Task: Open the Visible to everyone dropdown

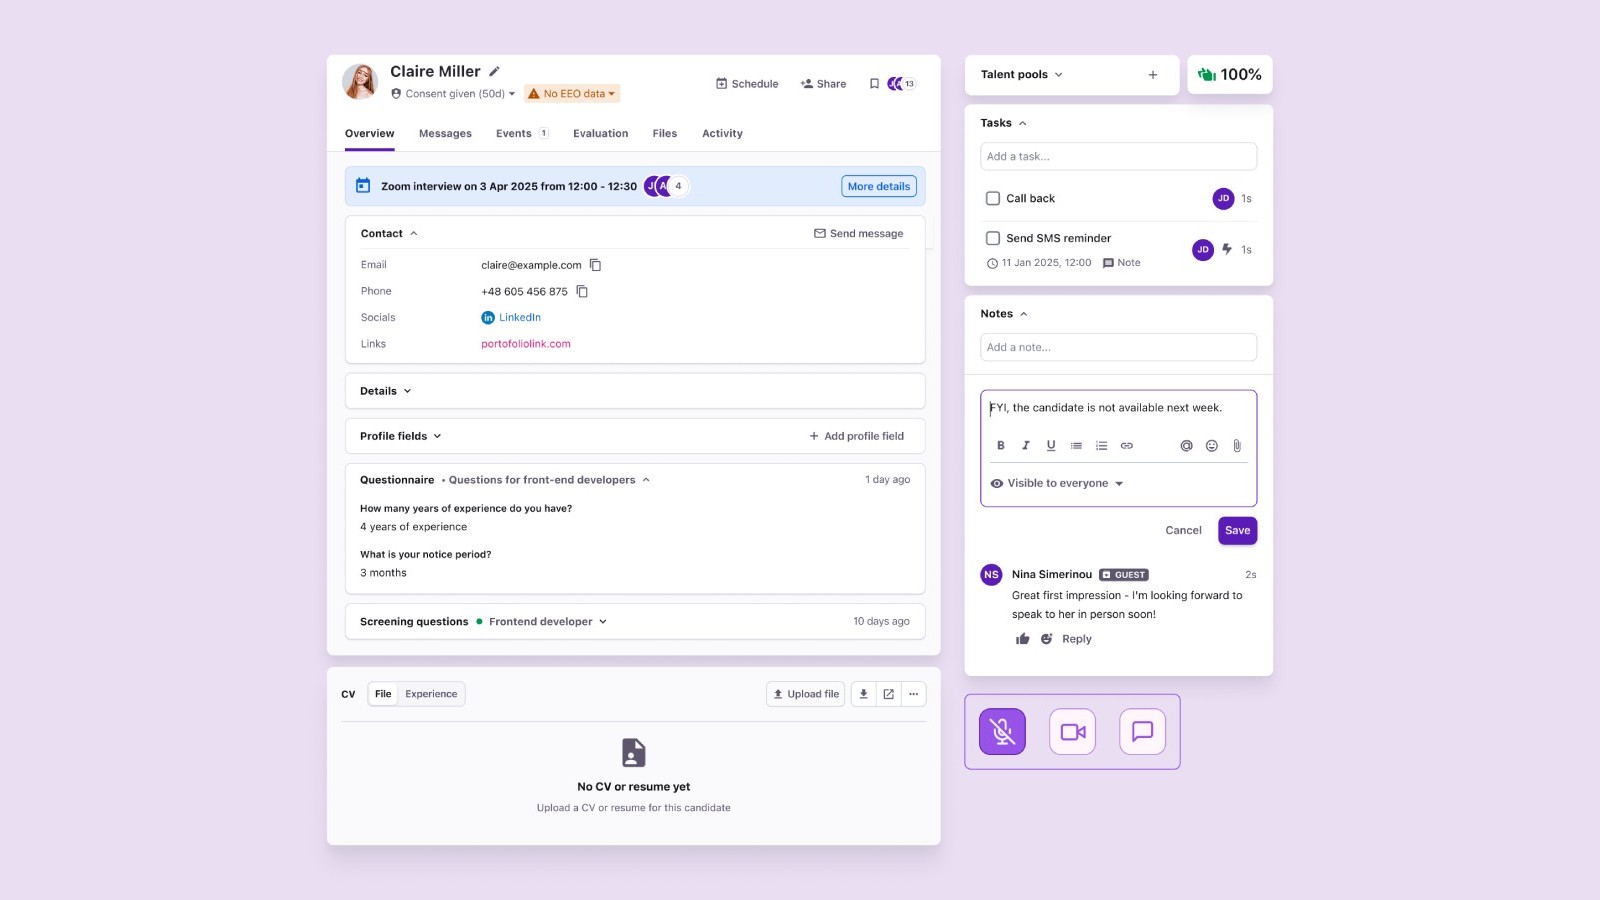Action: pos(1057,484)
